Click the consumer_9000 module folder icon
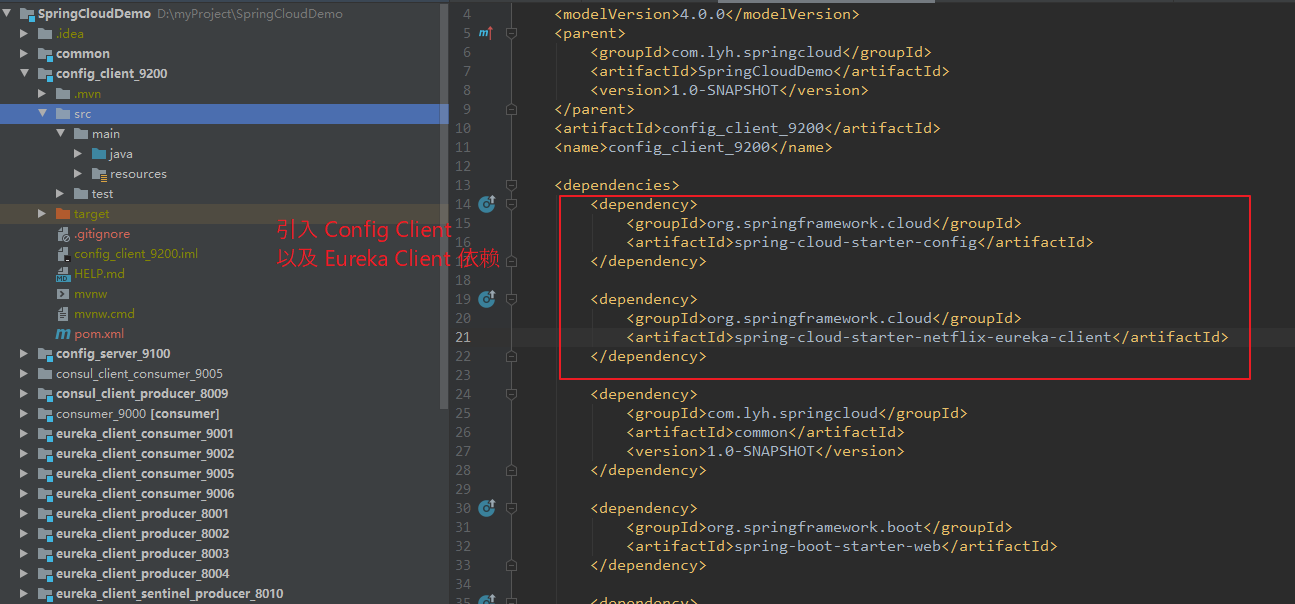 45,414
